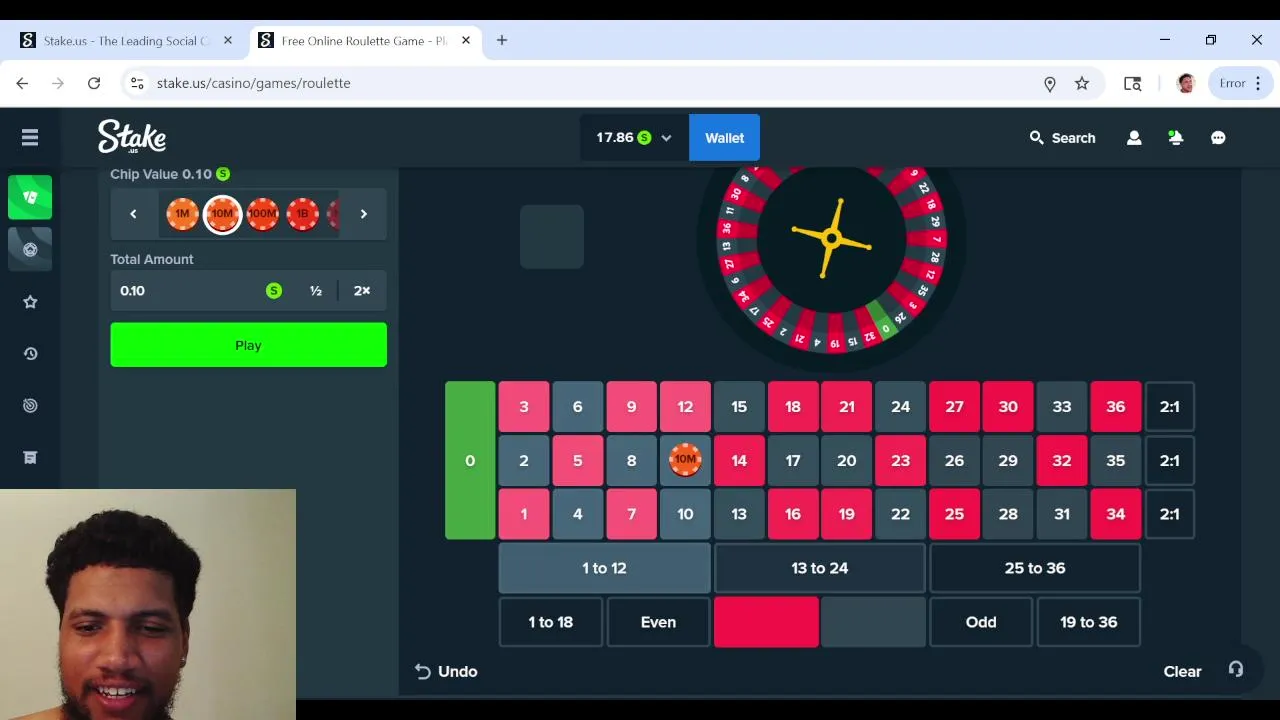Open the Chrome Error menu button
The image size is (1280, 720).
(1241, 83)
